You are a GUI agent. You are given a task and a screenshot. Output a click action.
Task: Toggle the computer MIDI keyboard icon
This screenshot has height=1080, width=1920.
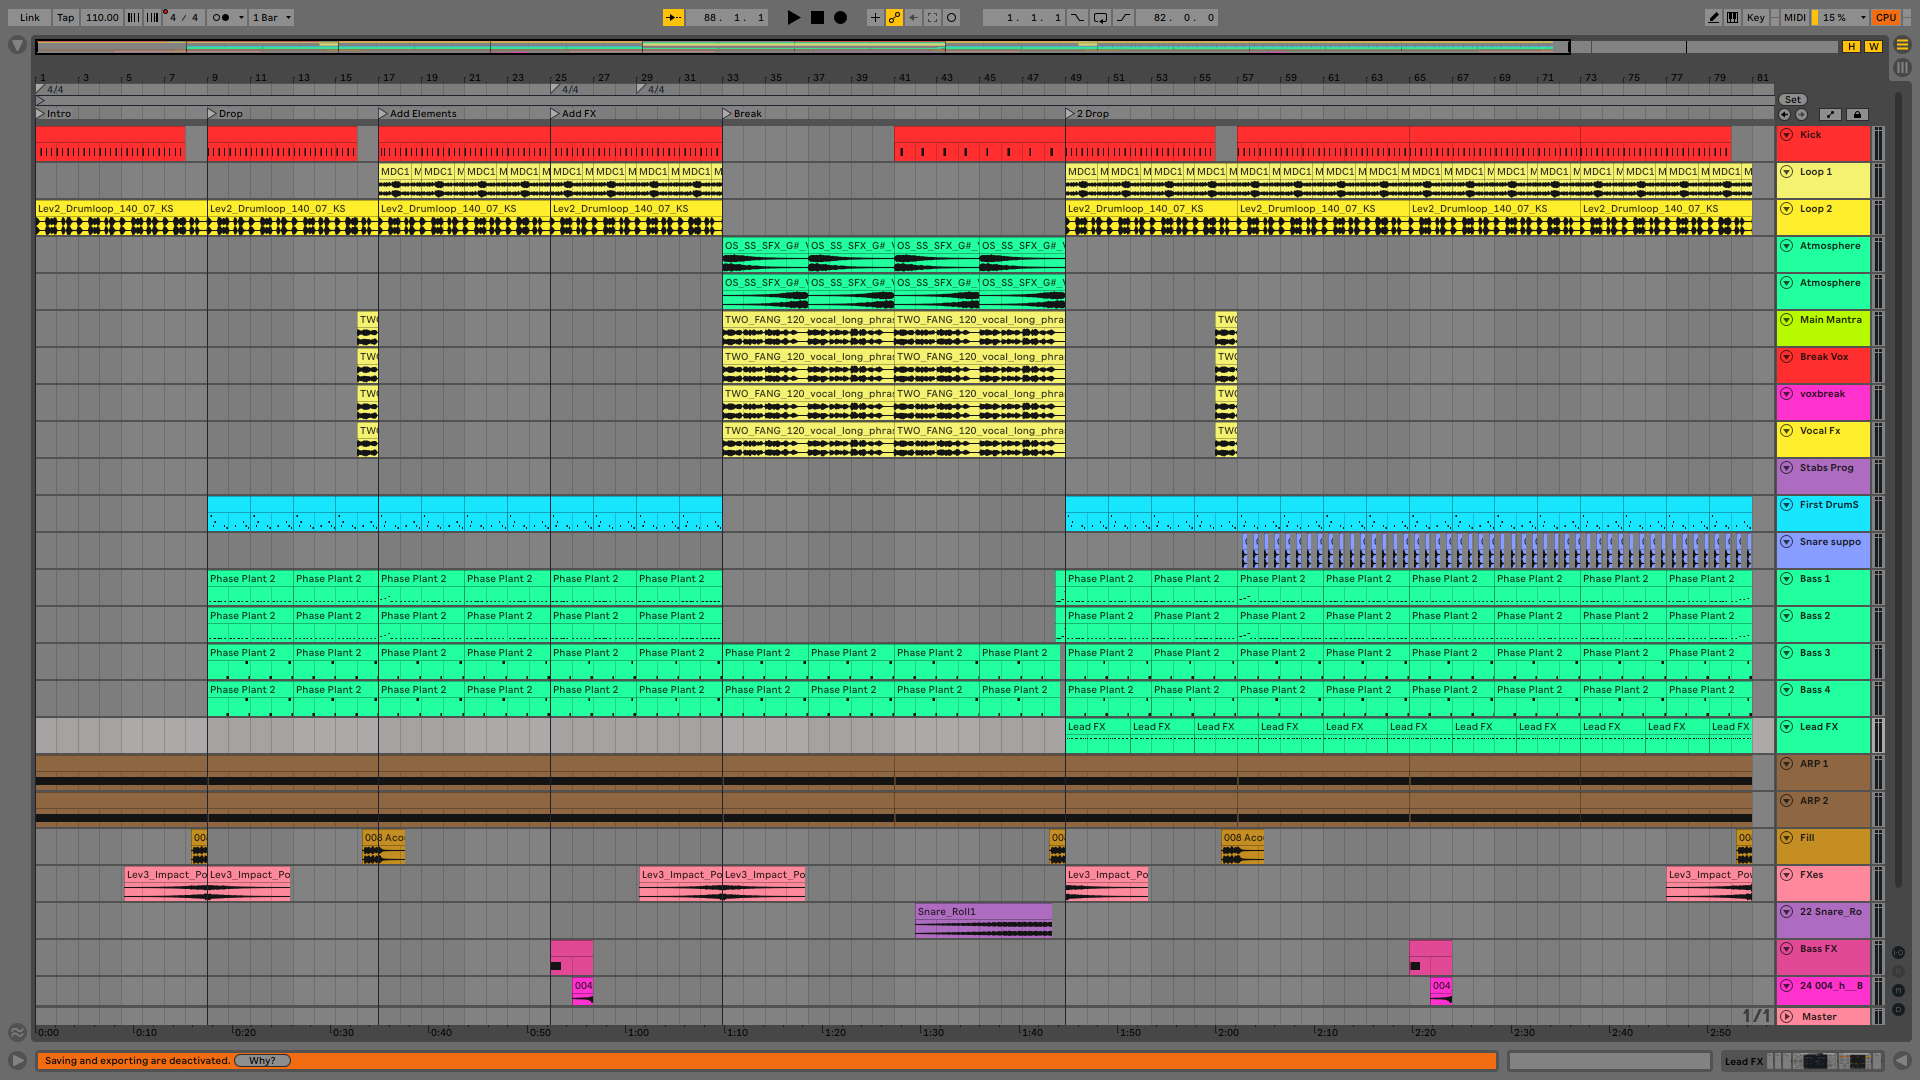pyautogui.click(x=1732, y=17)
